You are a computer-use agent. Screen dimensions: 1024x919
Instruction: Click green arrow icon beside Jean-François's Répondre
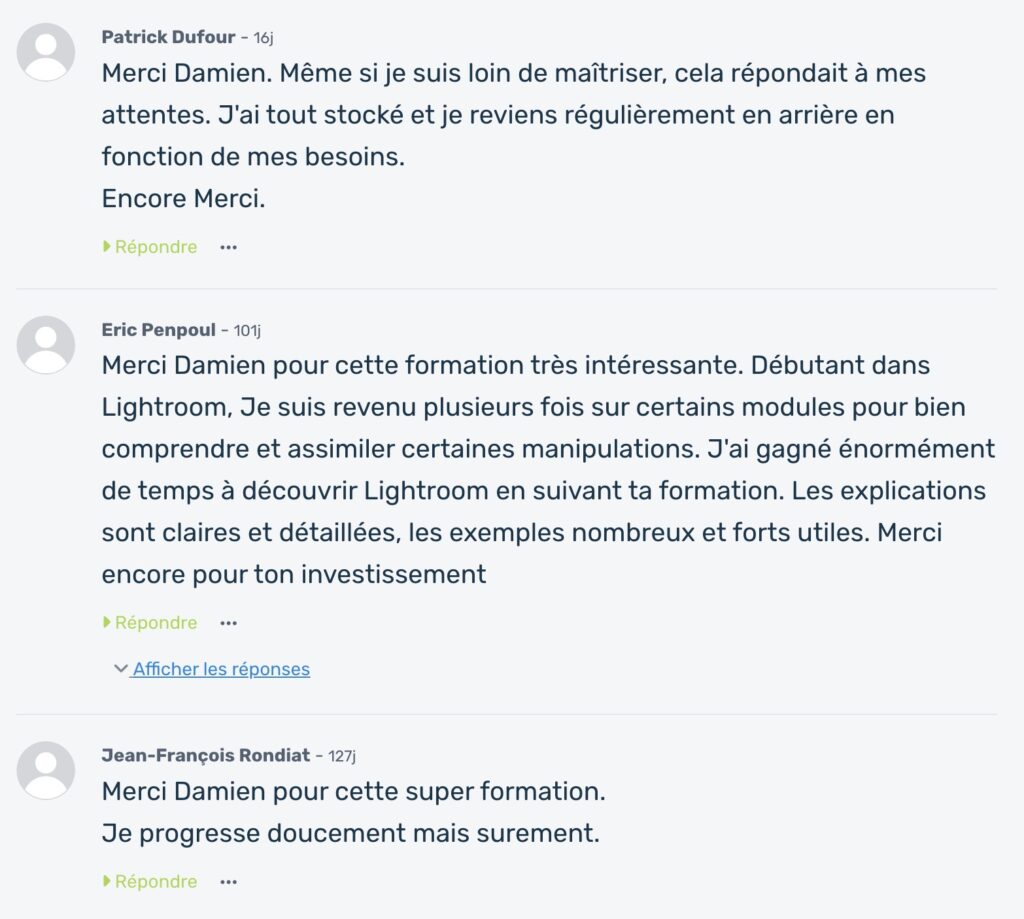point(105,881)
